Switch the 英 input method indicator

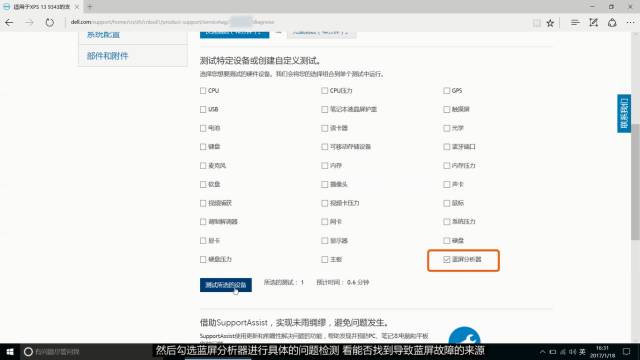(x=582, y=351)
